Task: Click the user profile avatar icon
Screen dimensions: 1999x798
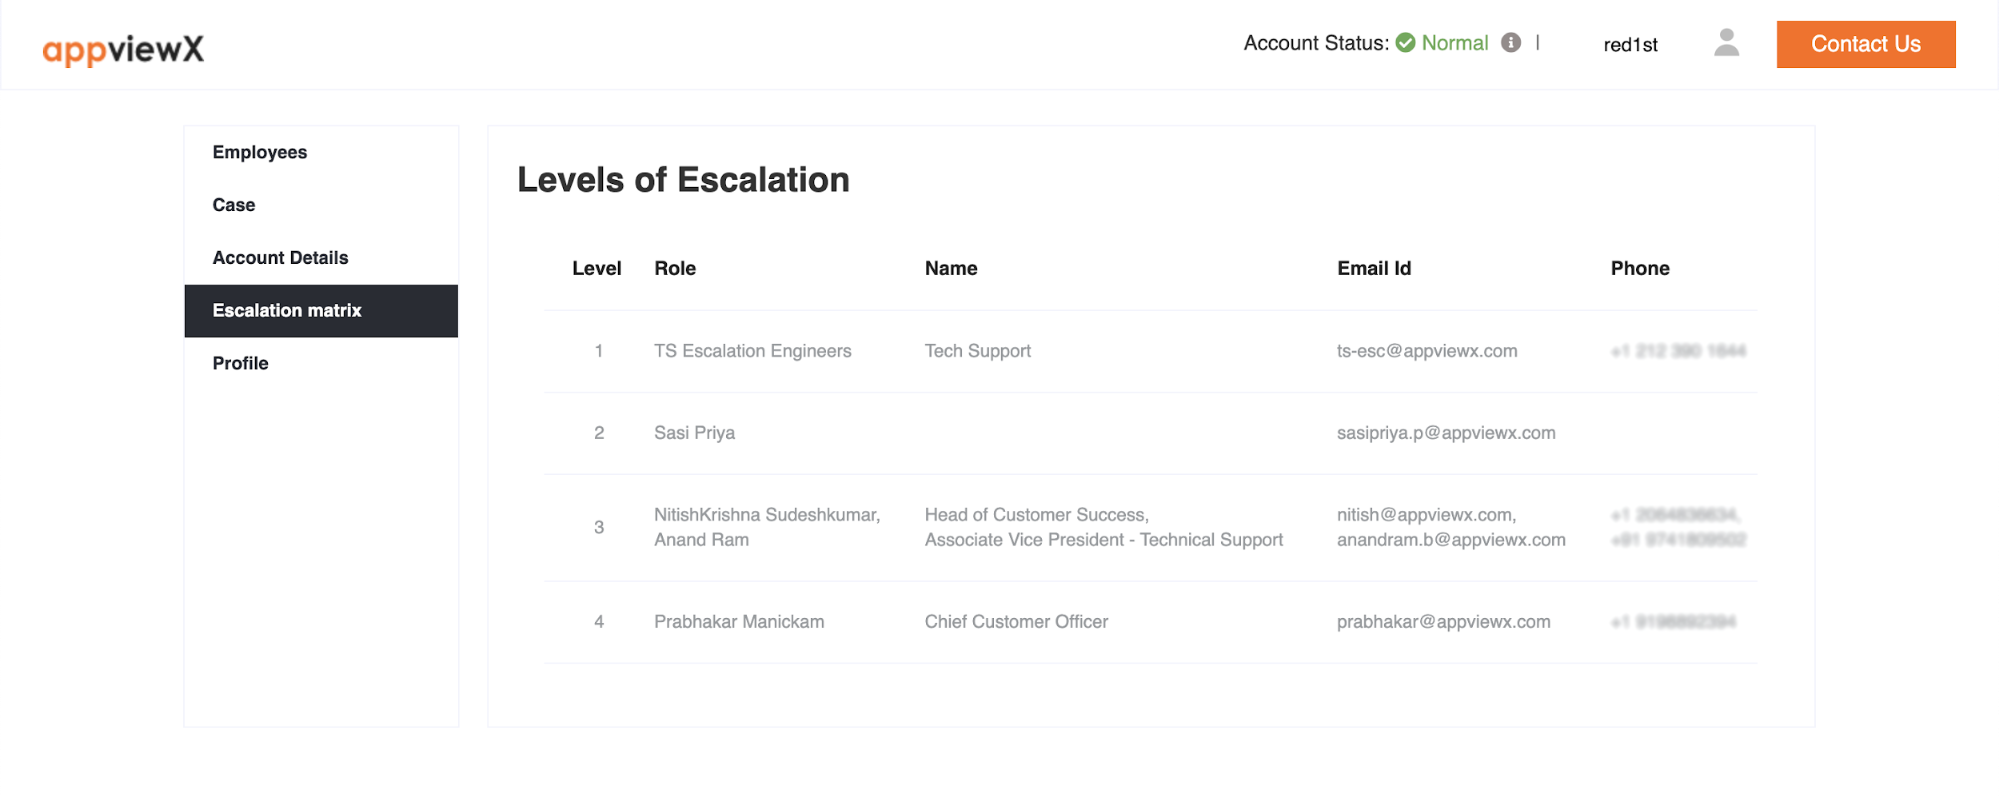Action: [x=1726, y=43]
